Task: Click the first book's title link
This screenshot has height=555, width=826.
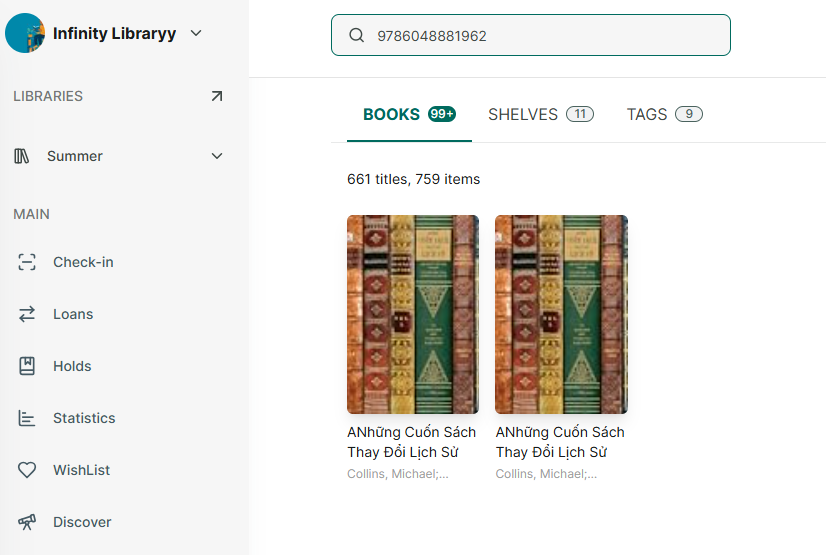Action: [411, 442]
